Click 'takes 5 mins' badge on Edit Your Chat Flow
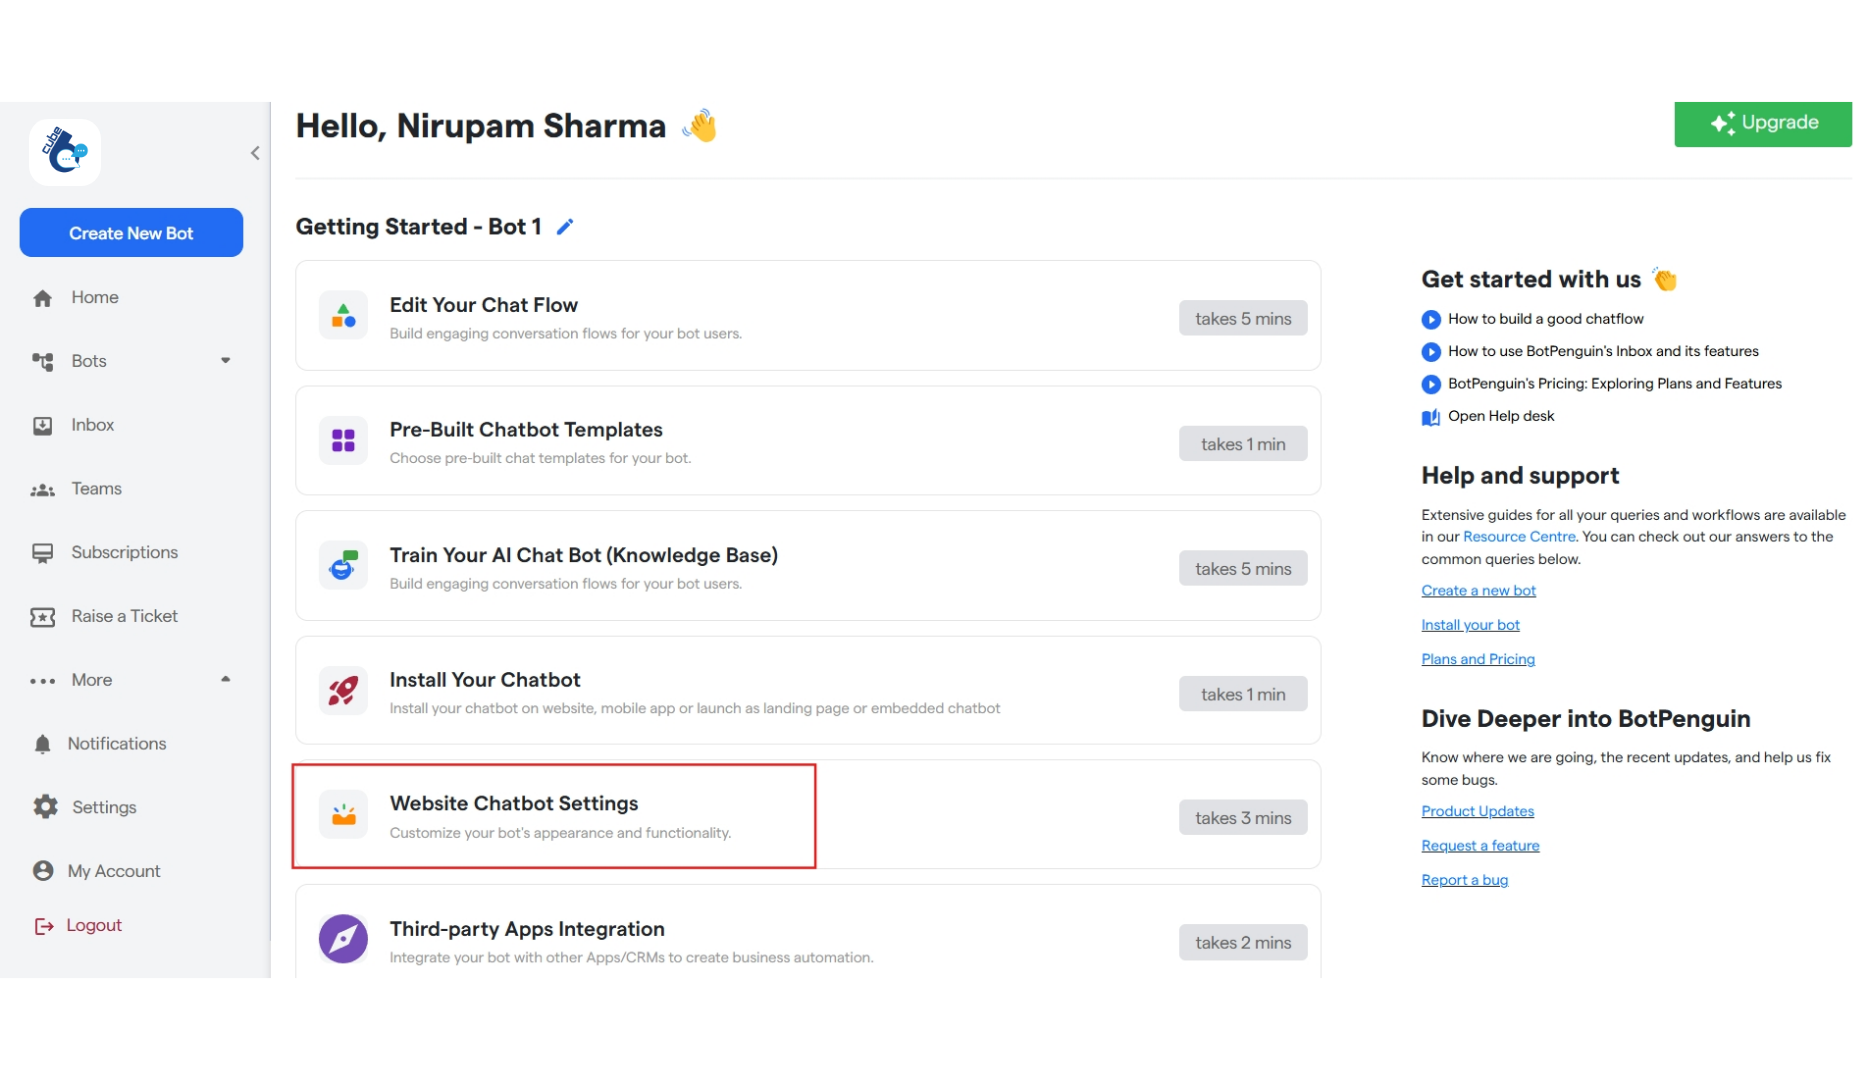Screen dimensions: 1866x1080 (x=1243, y=319)
